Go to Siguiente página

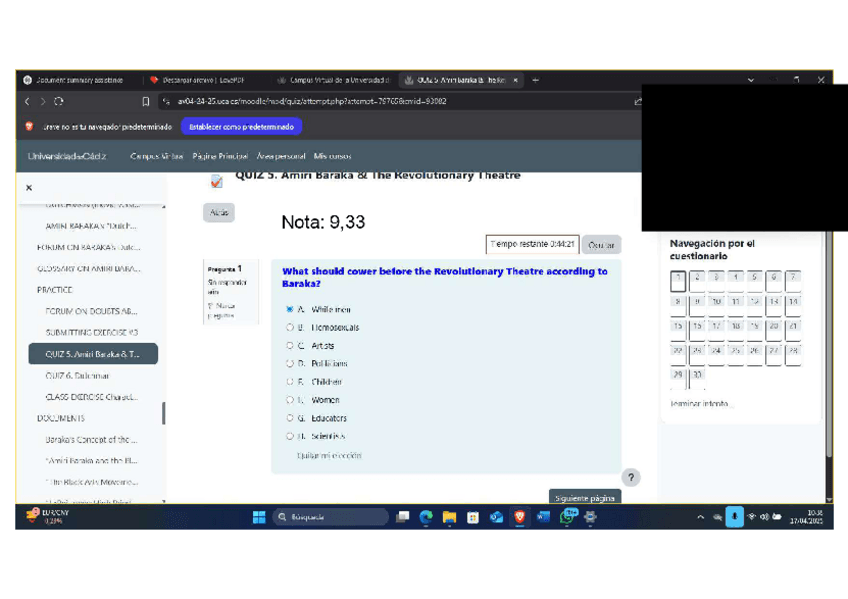[584, 497]
